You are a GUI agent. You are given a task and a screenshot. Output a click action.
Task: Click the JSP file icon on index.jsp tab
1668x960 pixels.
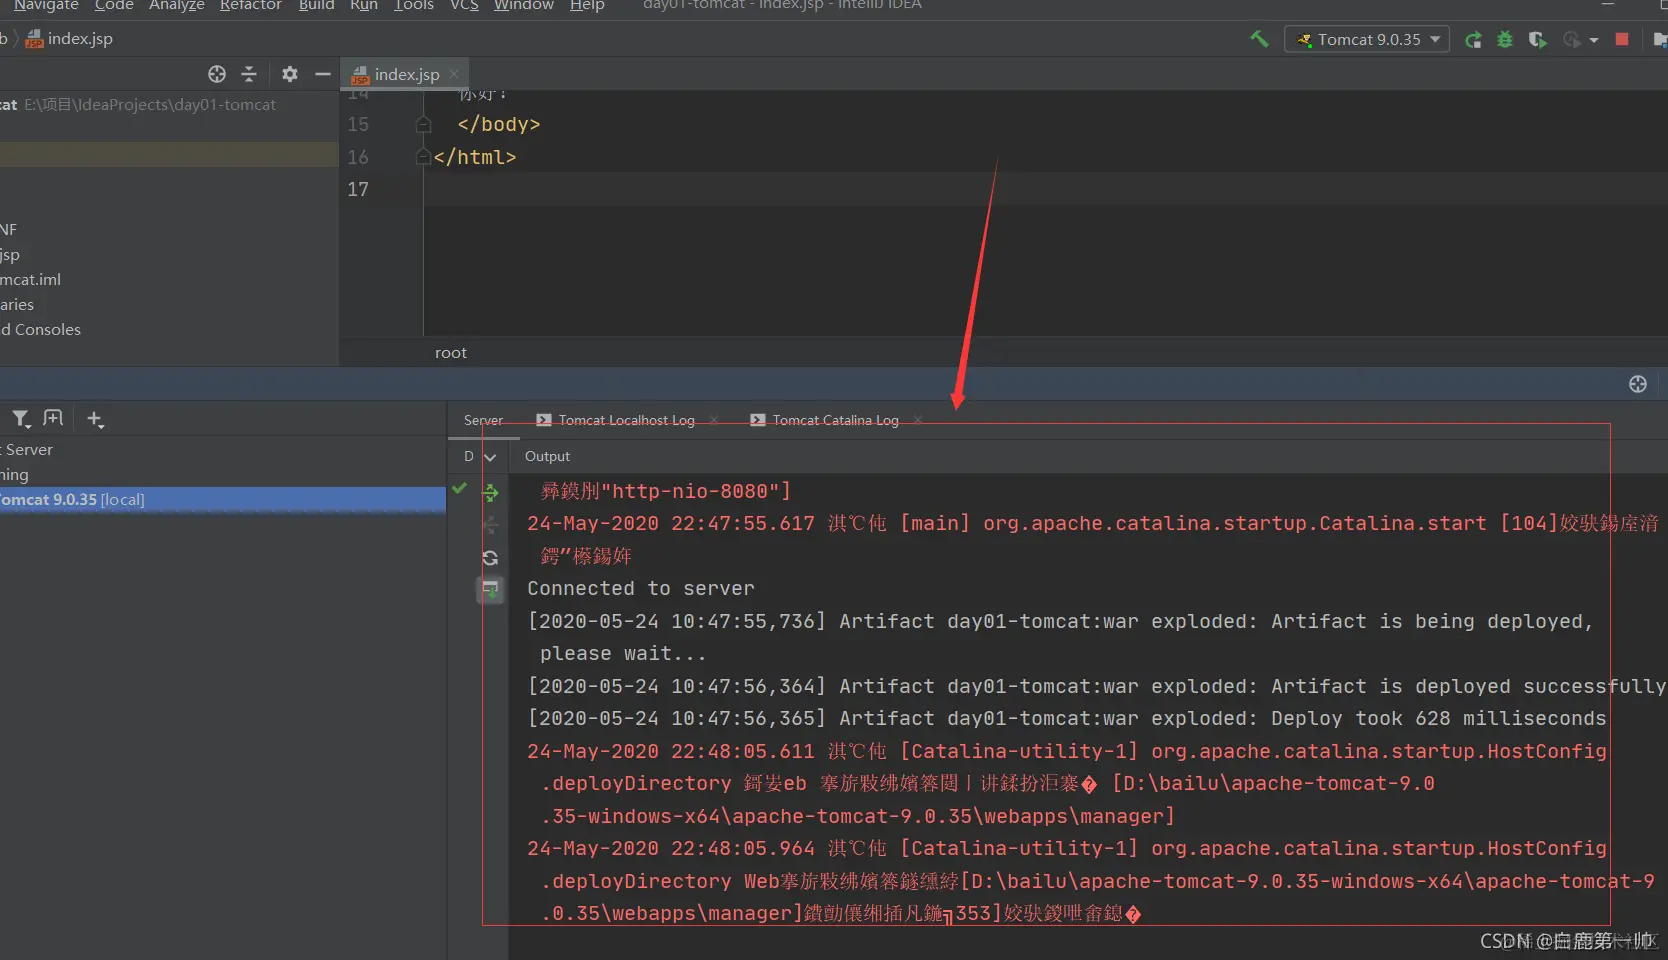(360, 75)
